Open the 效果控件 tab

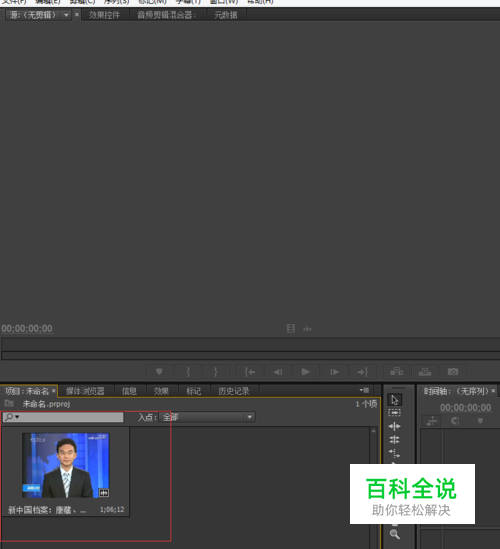coord(104,15)
